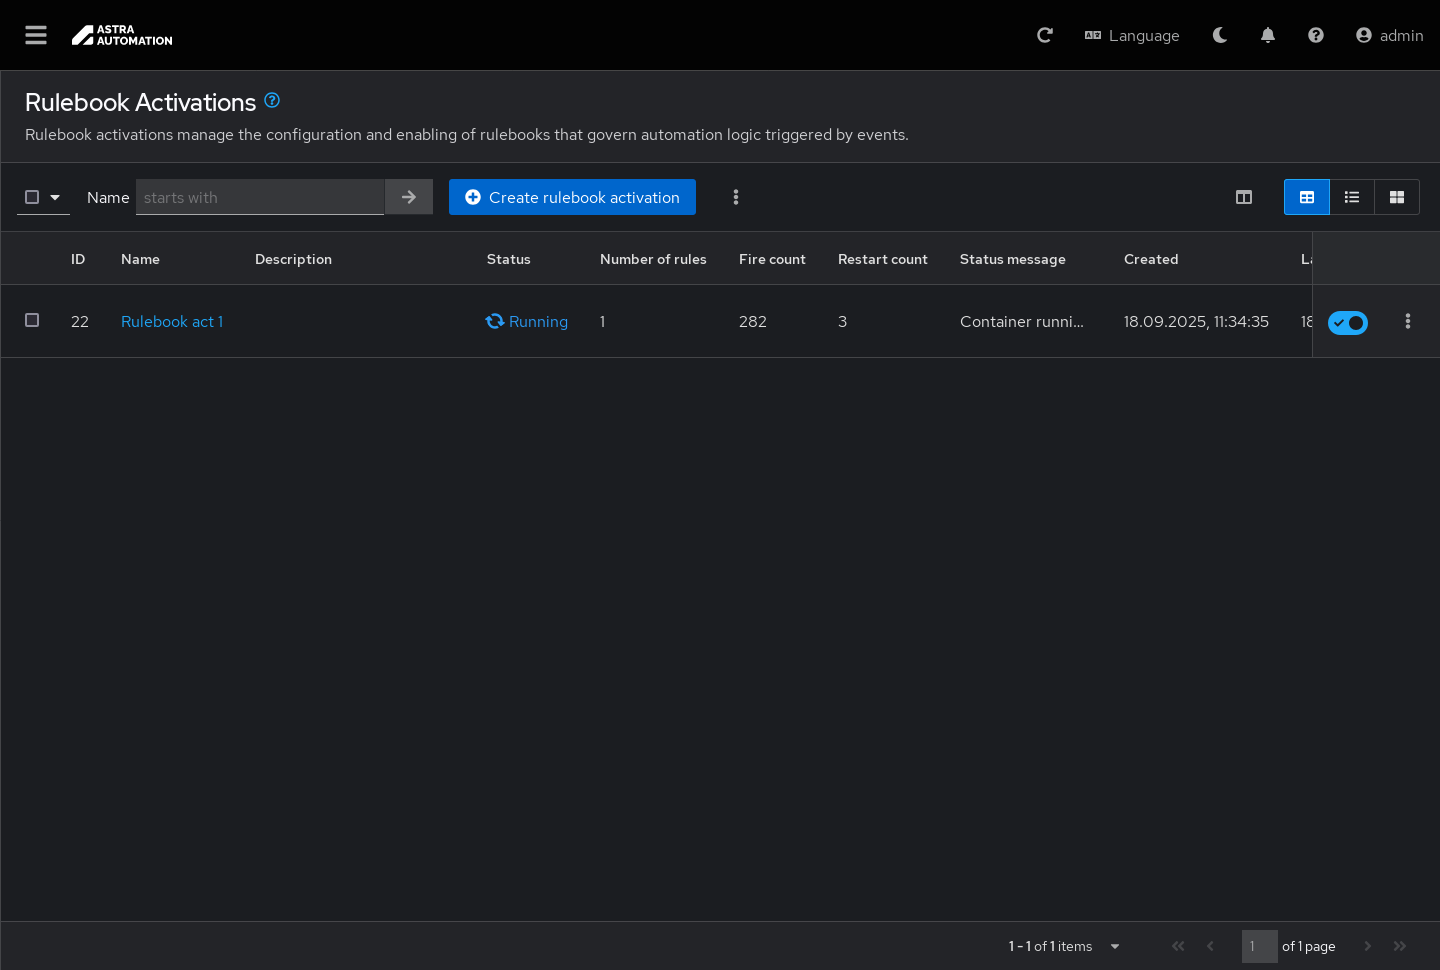
Task: Open the Rulebook act 1 link
Action: pyautogui.click(x=171, y=321)
